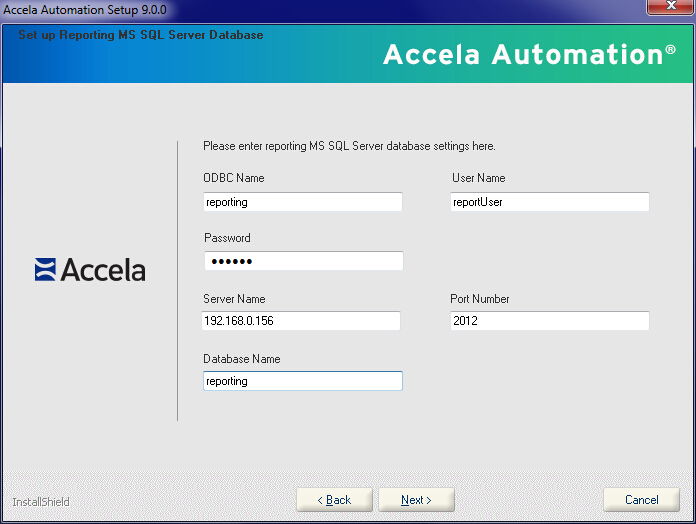Click the Accela logo on the left
The height and width of the screenshot is (524, 696).
90,270
